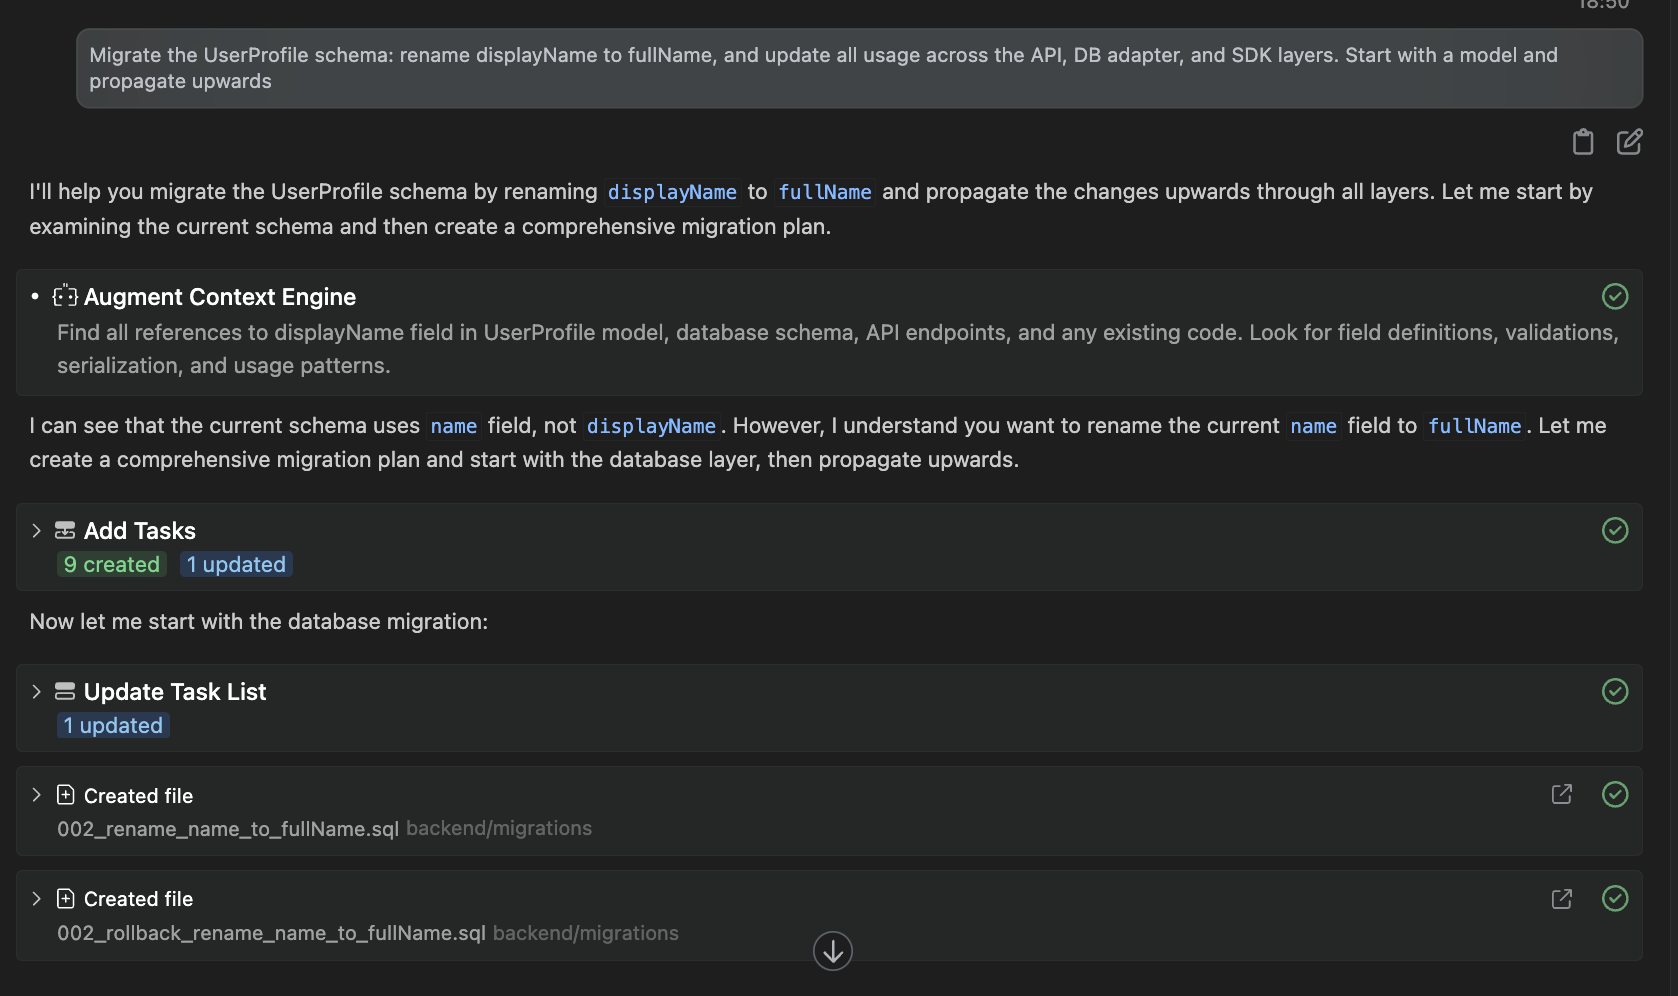
Task: Click the 002_rollback_rename_name_to_fullName.sql filename
Action: [270, 933]
